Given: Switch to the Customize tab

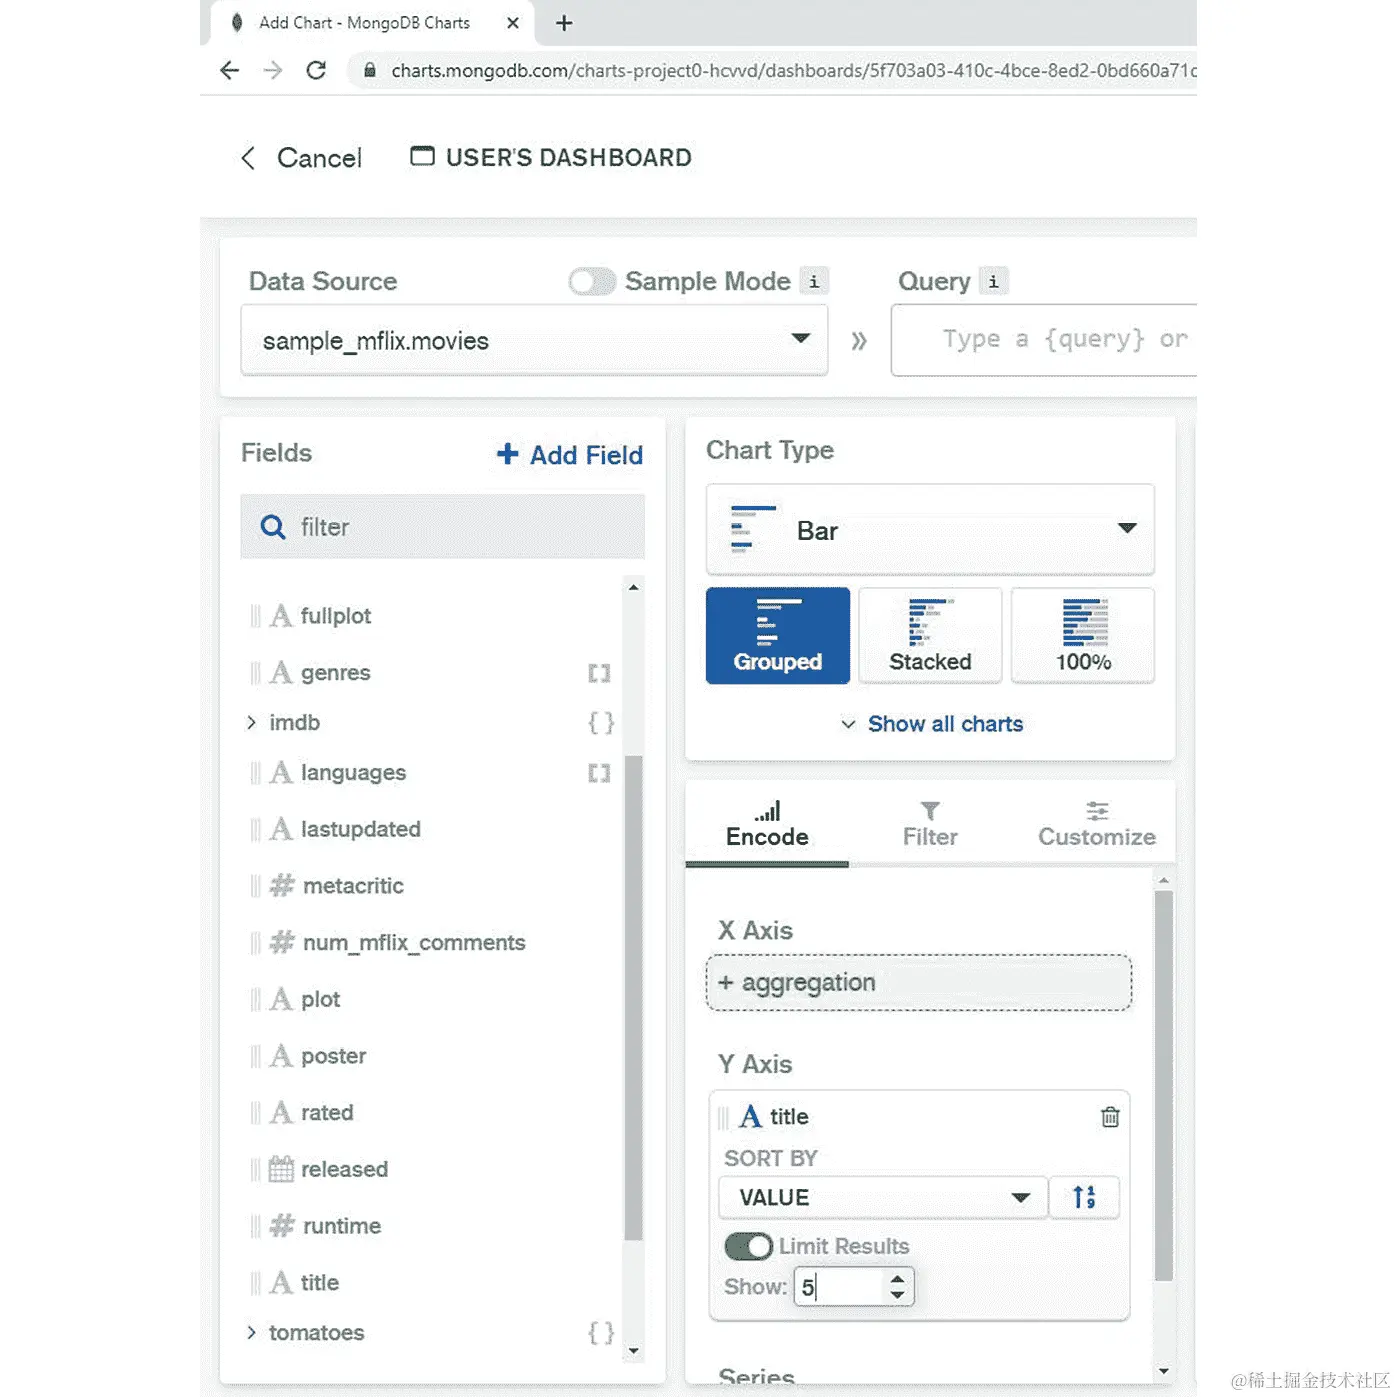Looking at the screenshot, I should (1096, 826).
